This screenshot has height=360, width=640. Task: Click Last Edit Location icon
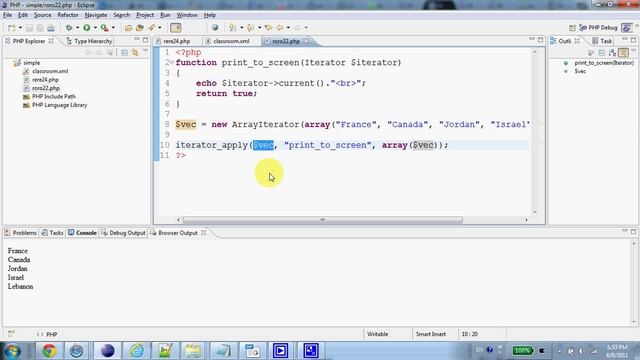click(268, 28)
